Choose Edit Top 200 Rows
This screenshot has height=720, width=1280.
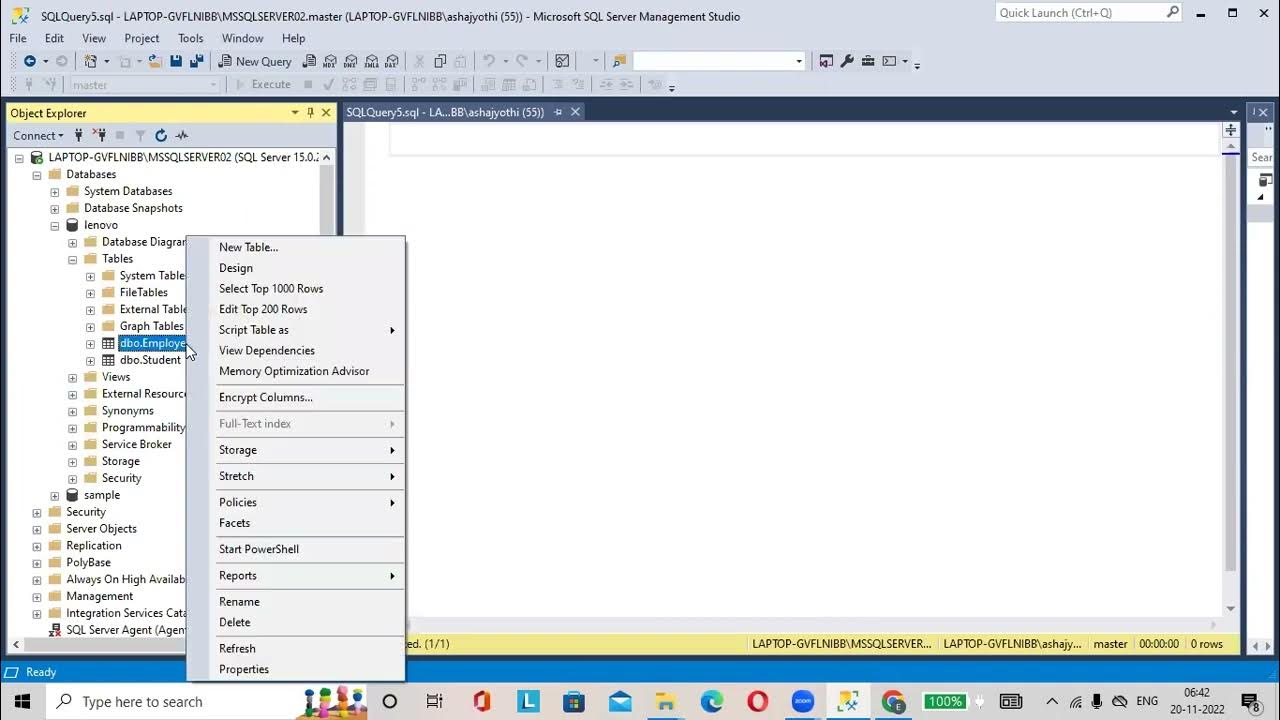295,309
